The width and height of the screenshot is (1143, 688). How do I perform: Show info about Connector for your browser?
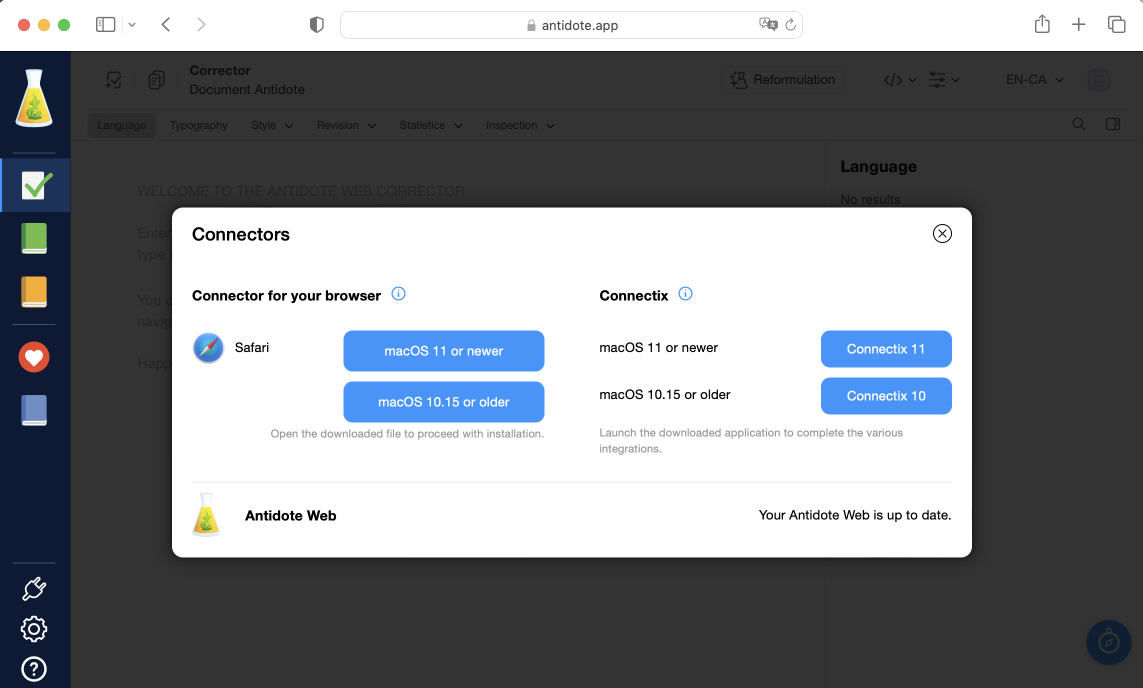tap(398, 294)
